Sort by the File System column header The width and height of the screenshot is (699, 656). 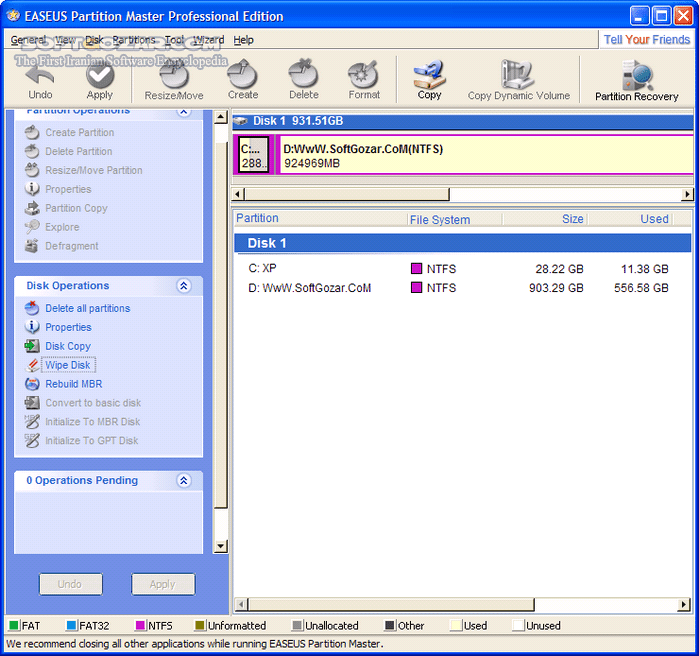pyautogui.click(x=455, y=219)
